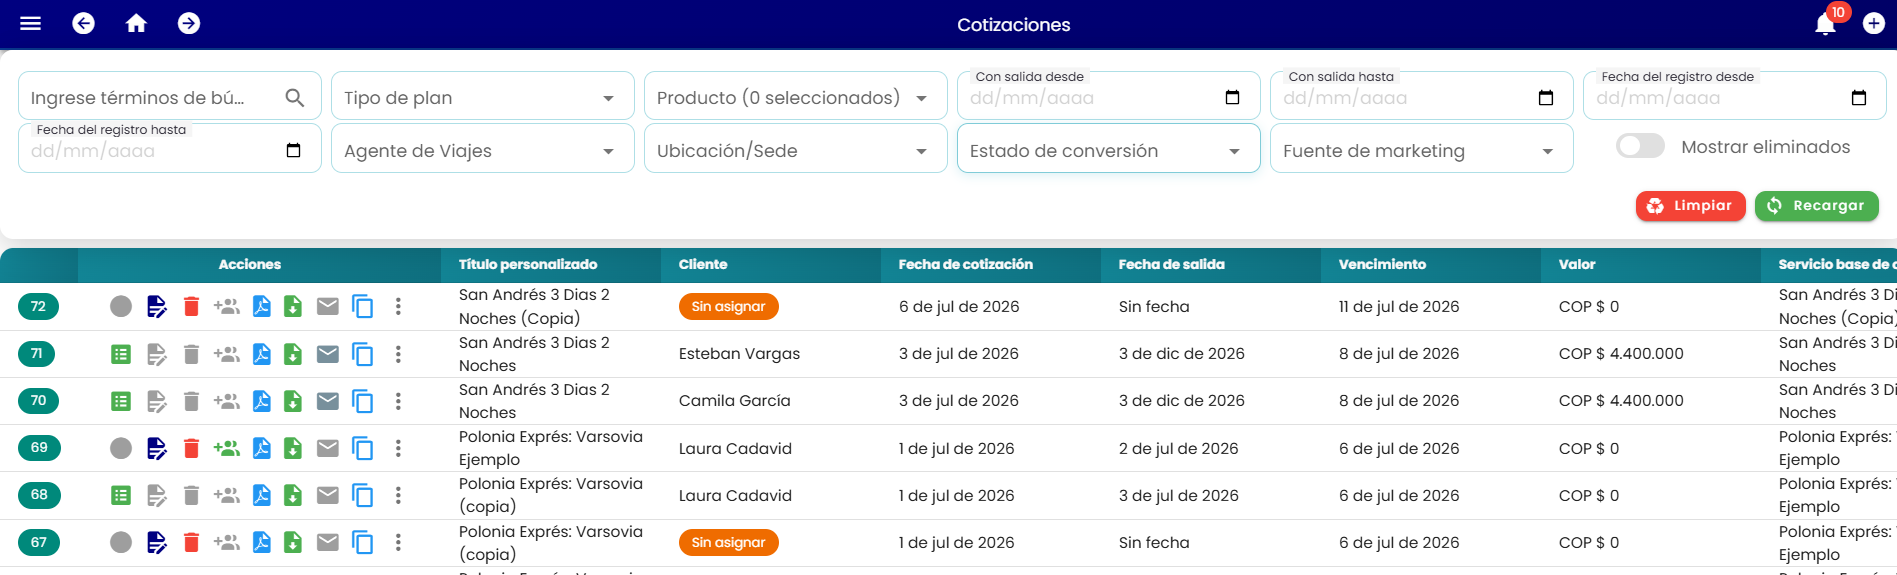Open the notifications bell

(1825, 24)
